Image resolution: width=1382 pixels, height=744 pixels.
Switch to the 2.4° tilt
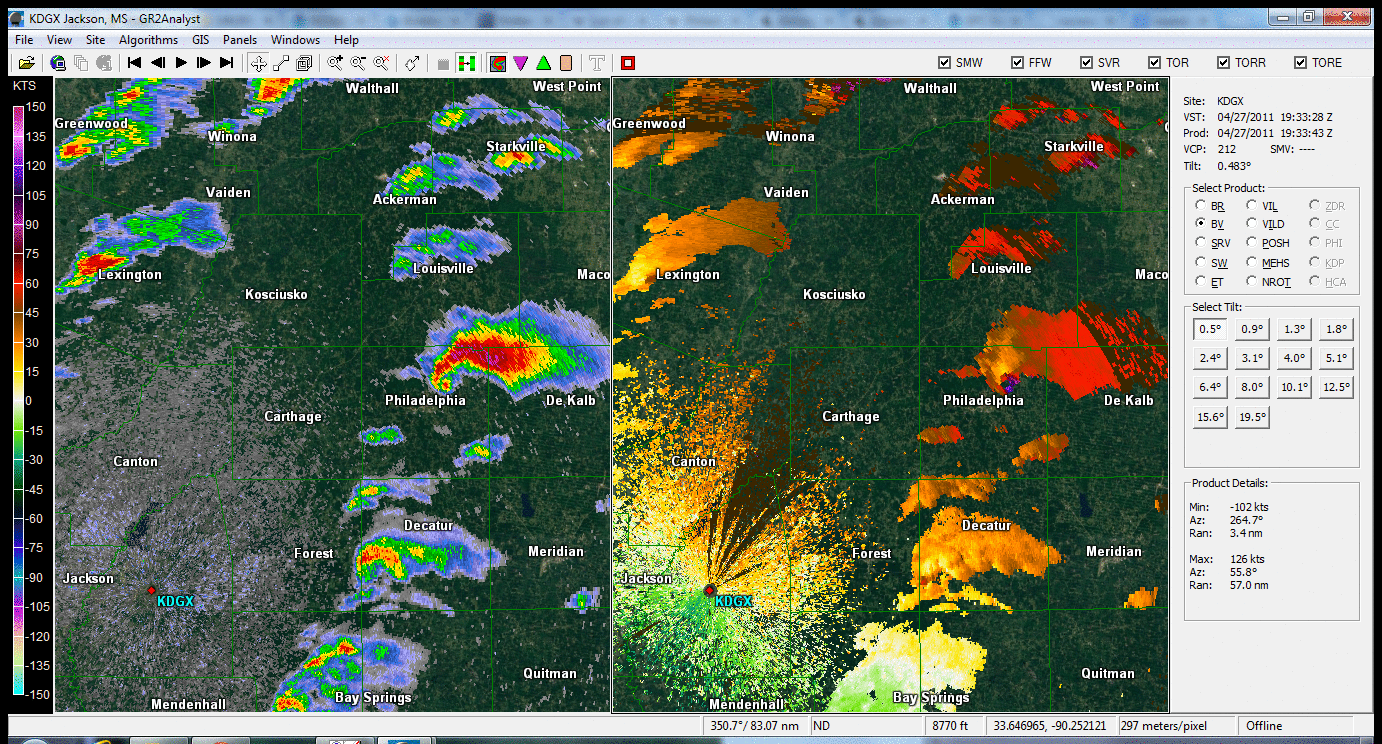coord(1210,358)
